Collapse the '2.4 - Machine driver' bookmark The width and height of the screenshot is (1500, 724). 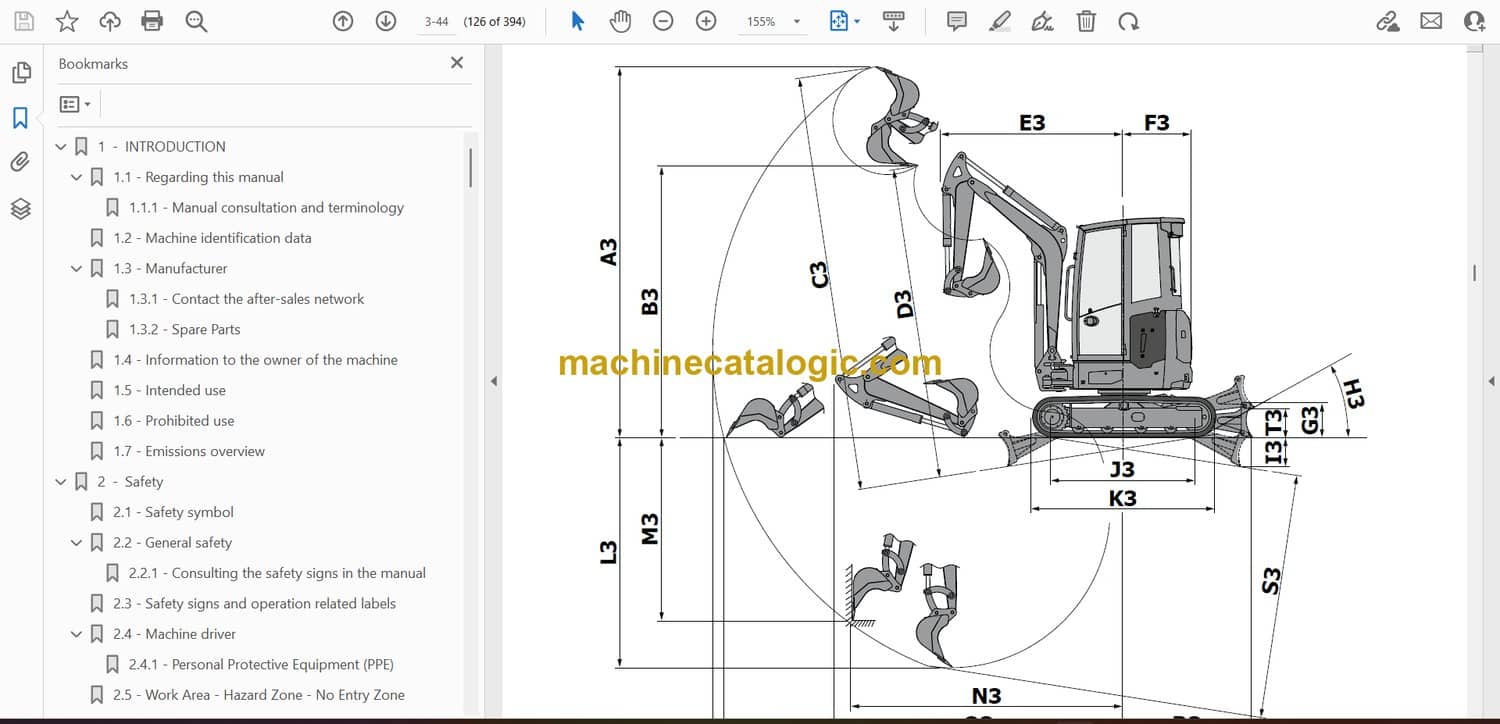click(x=77, y=634)
